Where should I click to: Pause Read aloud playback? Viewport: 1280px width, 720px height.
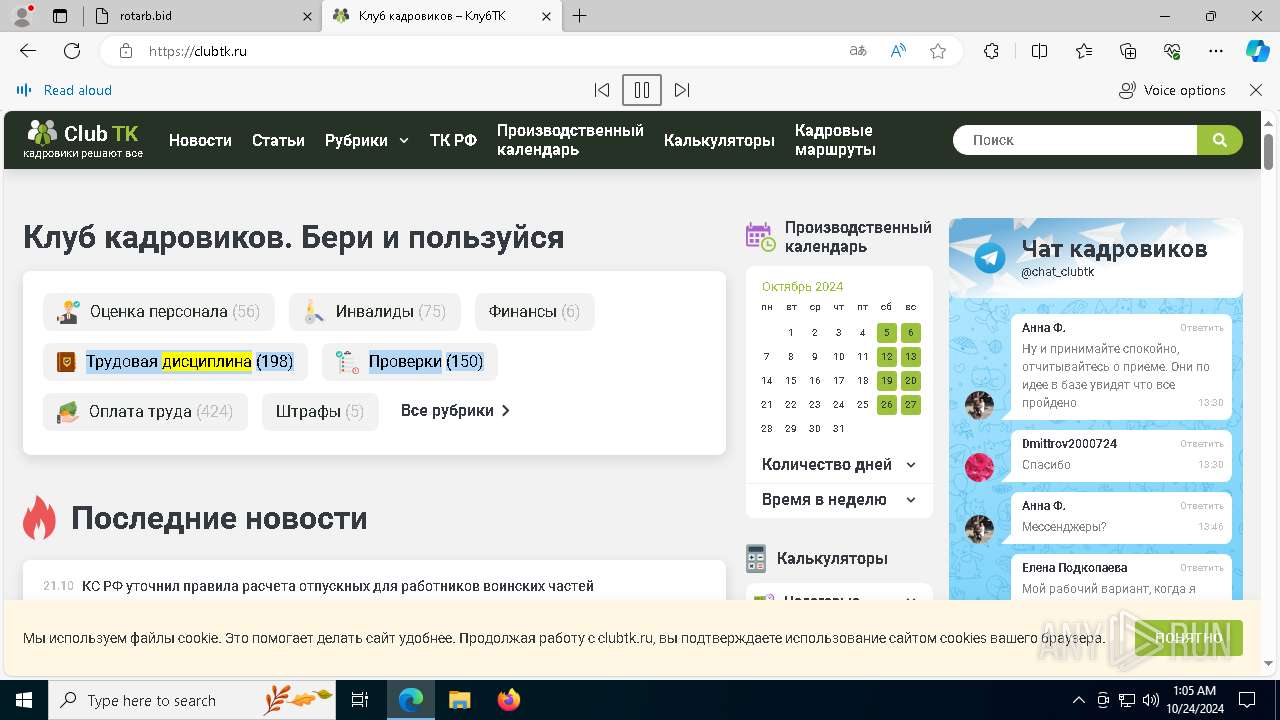point(642,90)
